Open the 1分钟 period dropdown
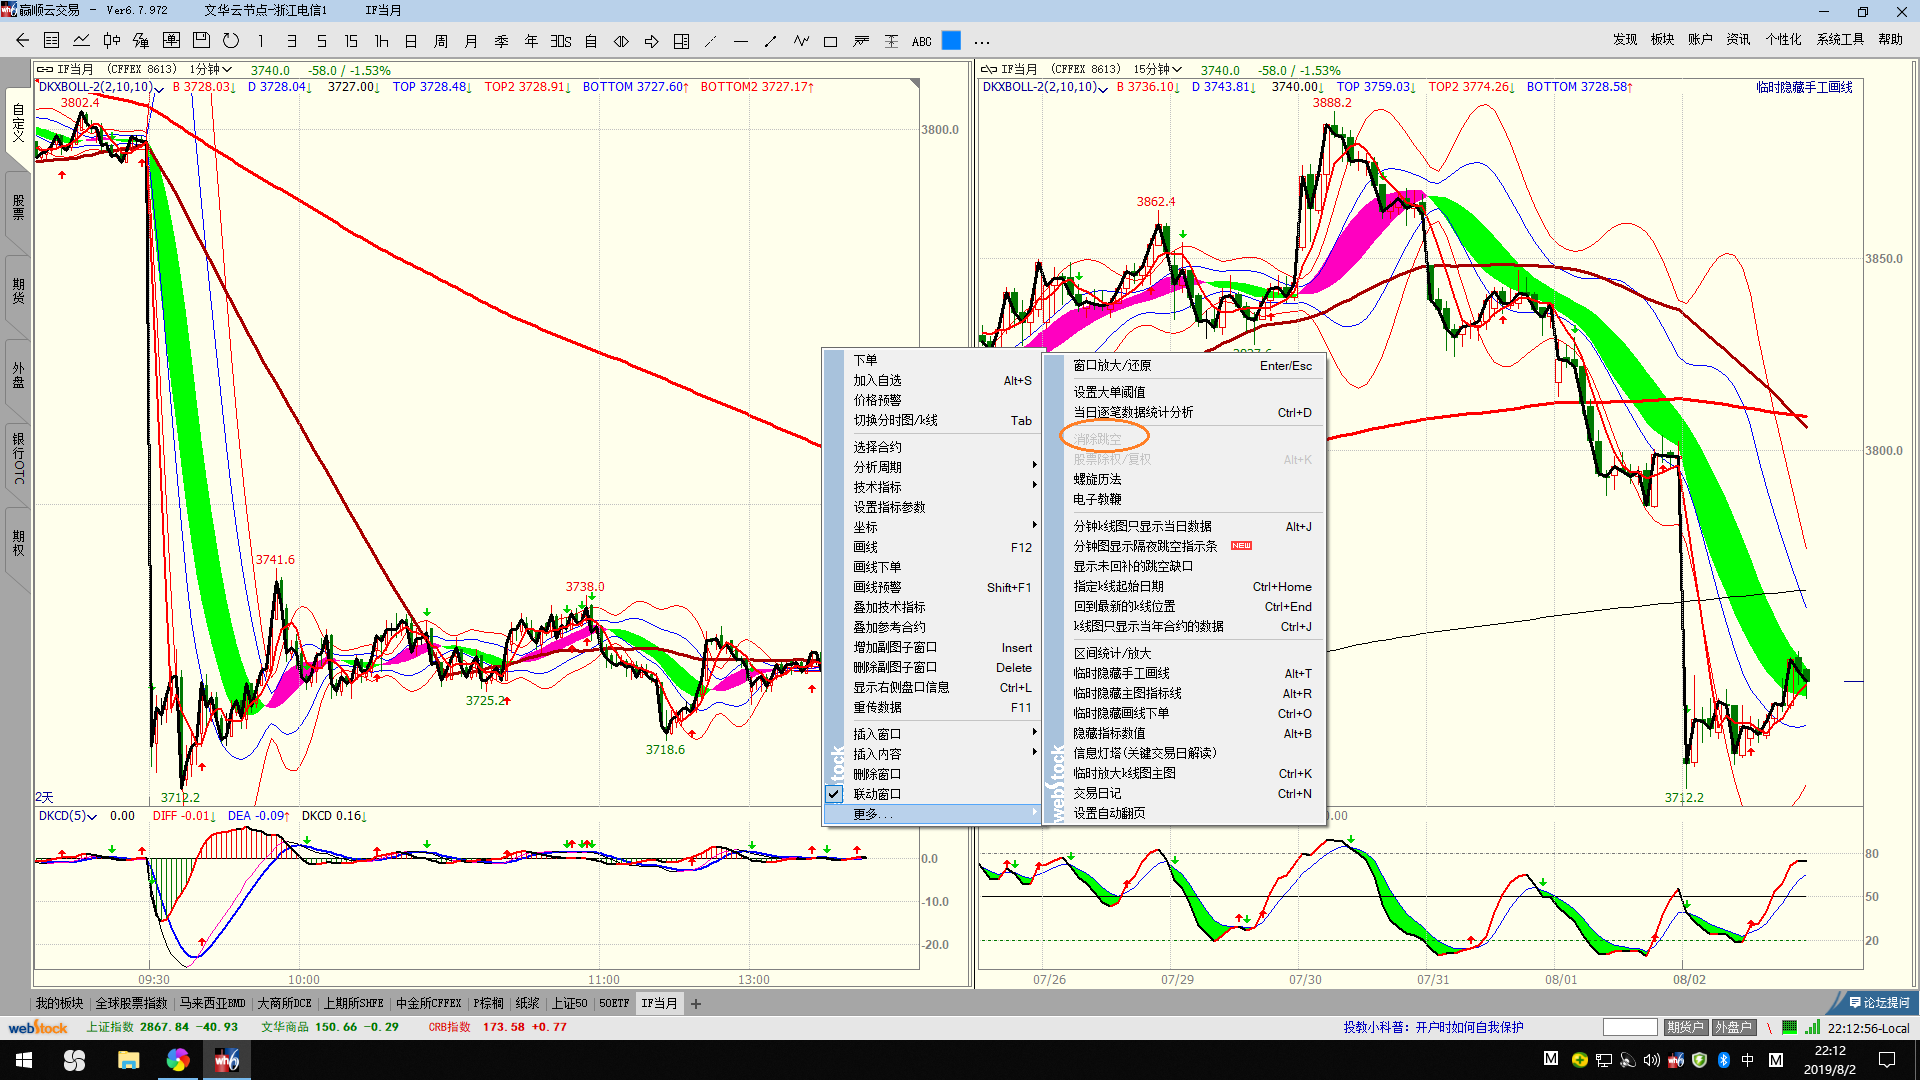Screen dimensions: 1920x1080 click(211, 69)
